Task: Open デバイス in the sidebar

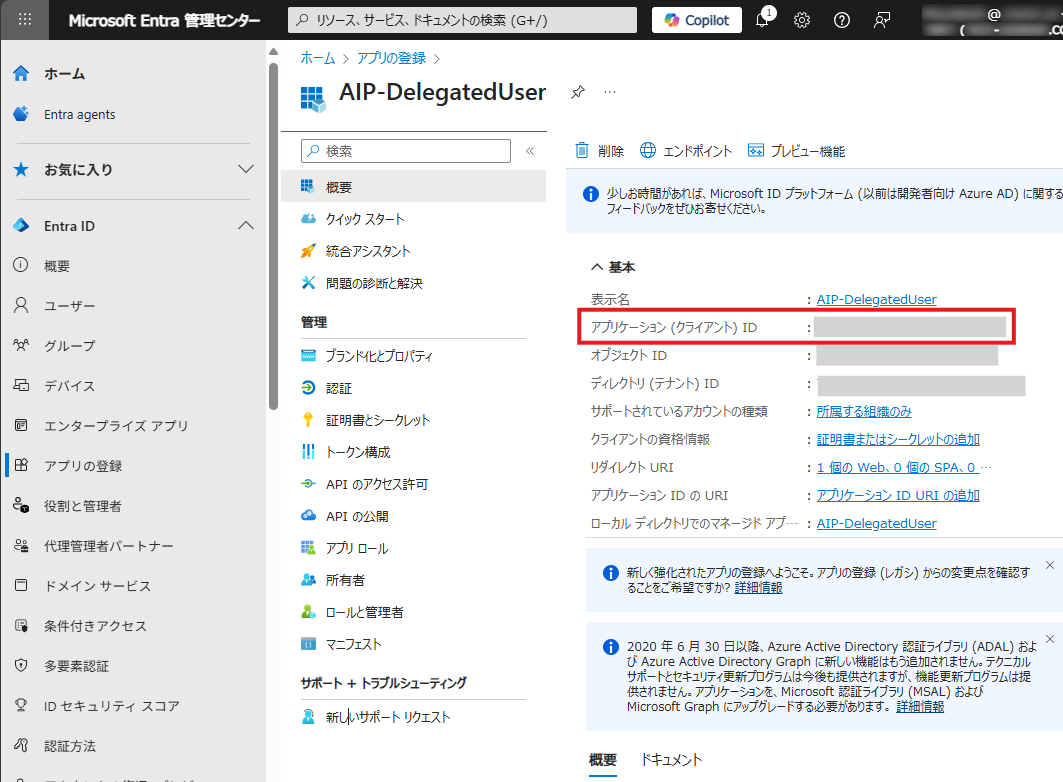Action: pos(69,386)
